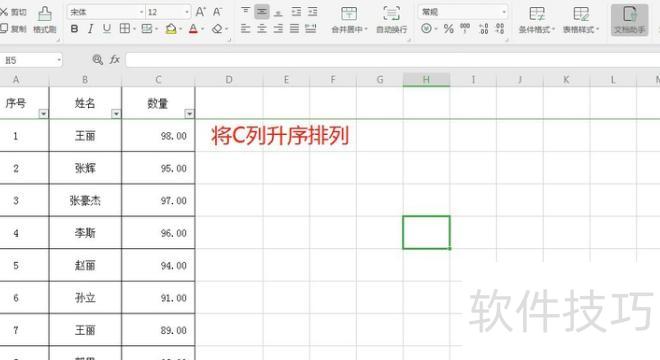Open fill color dropdown arrow
The width and height of the screenshot is (660, 360).
(181, 29)
